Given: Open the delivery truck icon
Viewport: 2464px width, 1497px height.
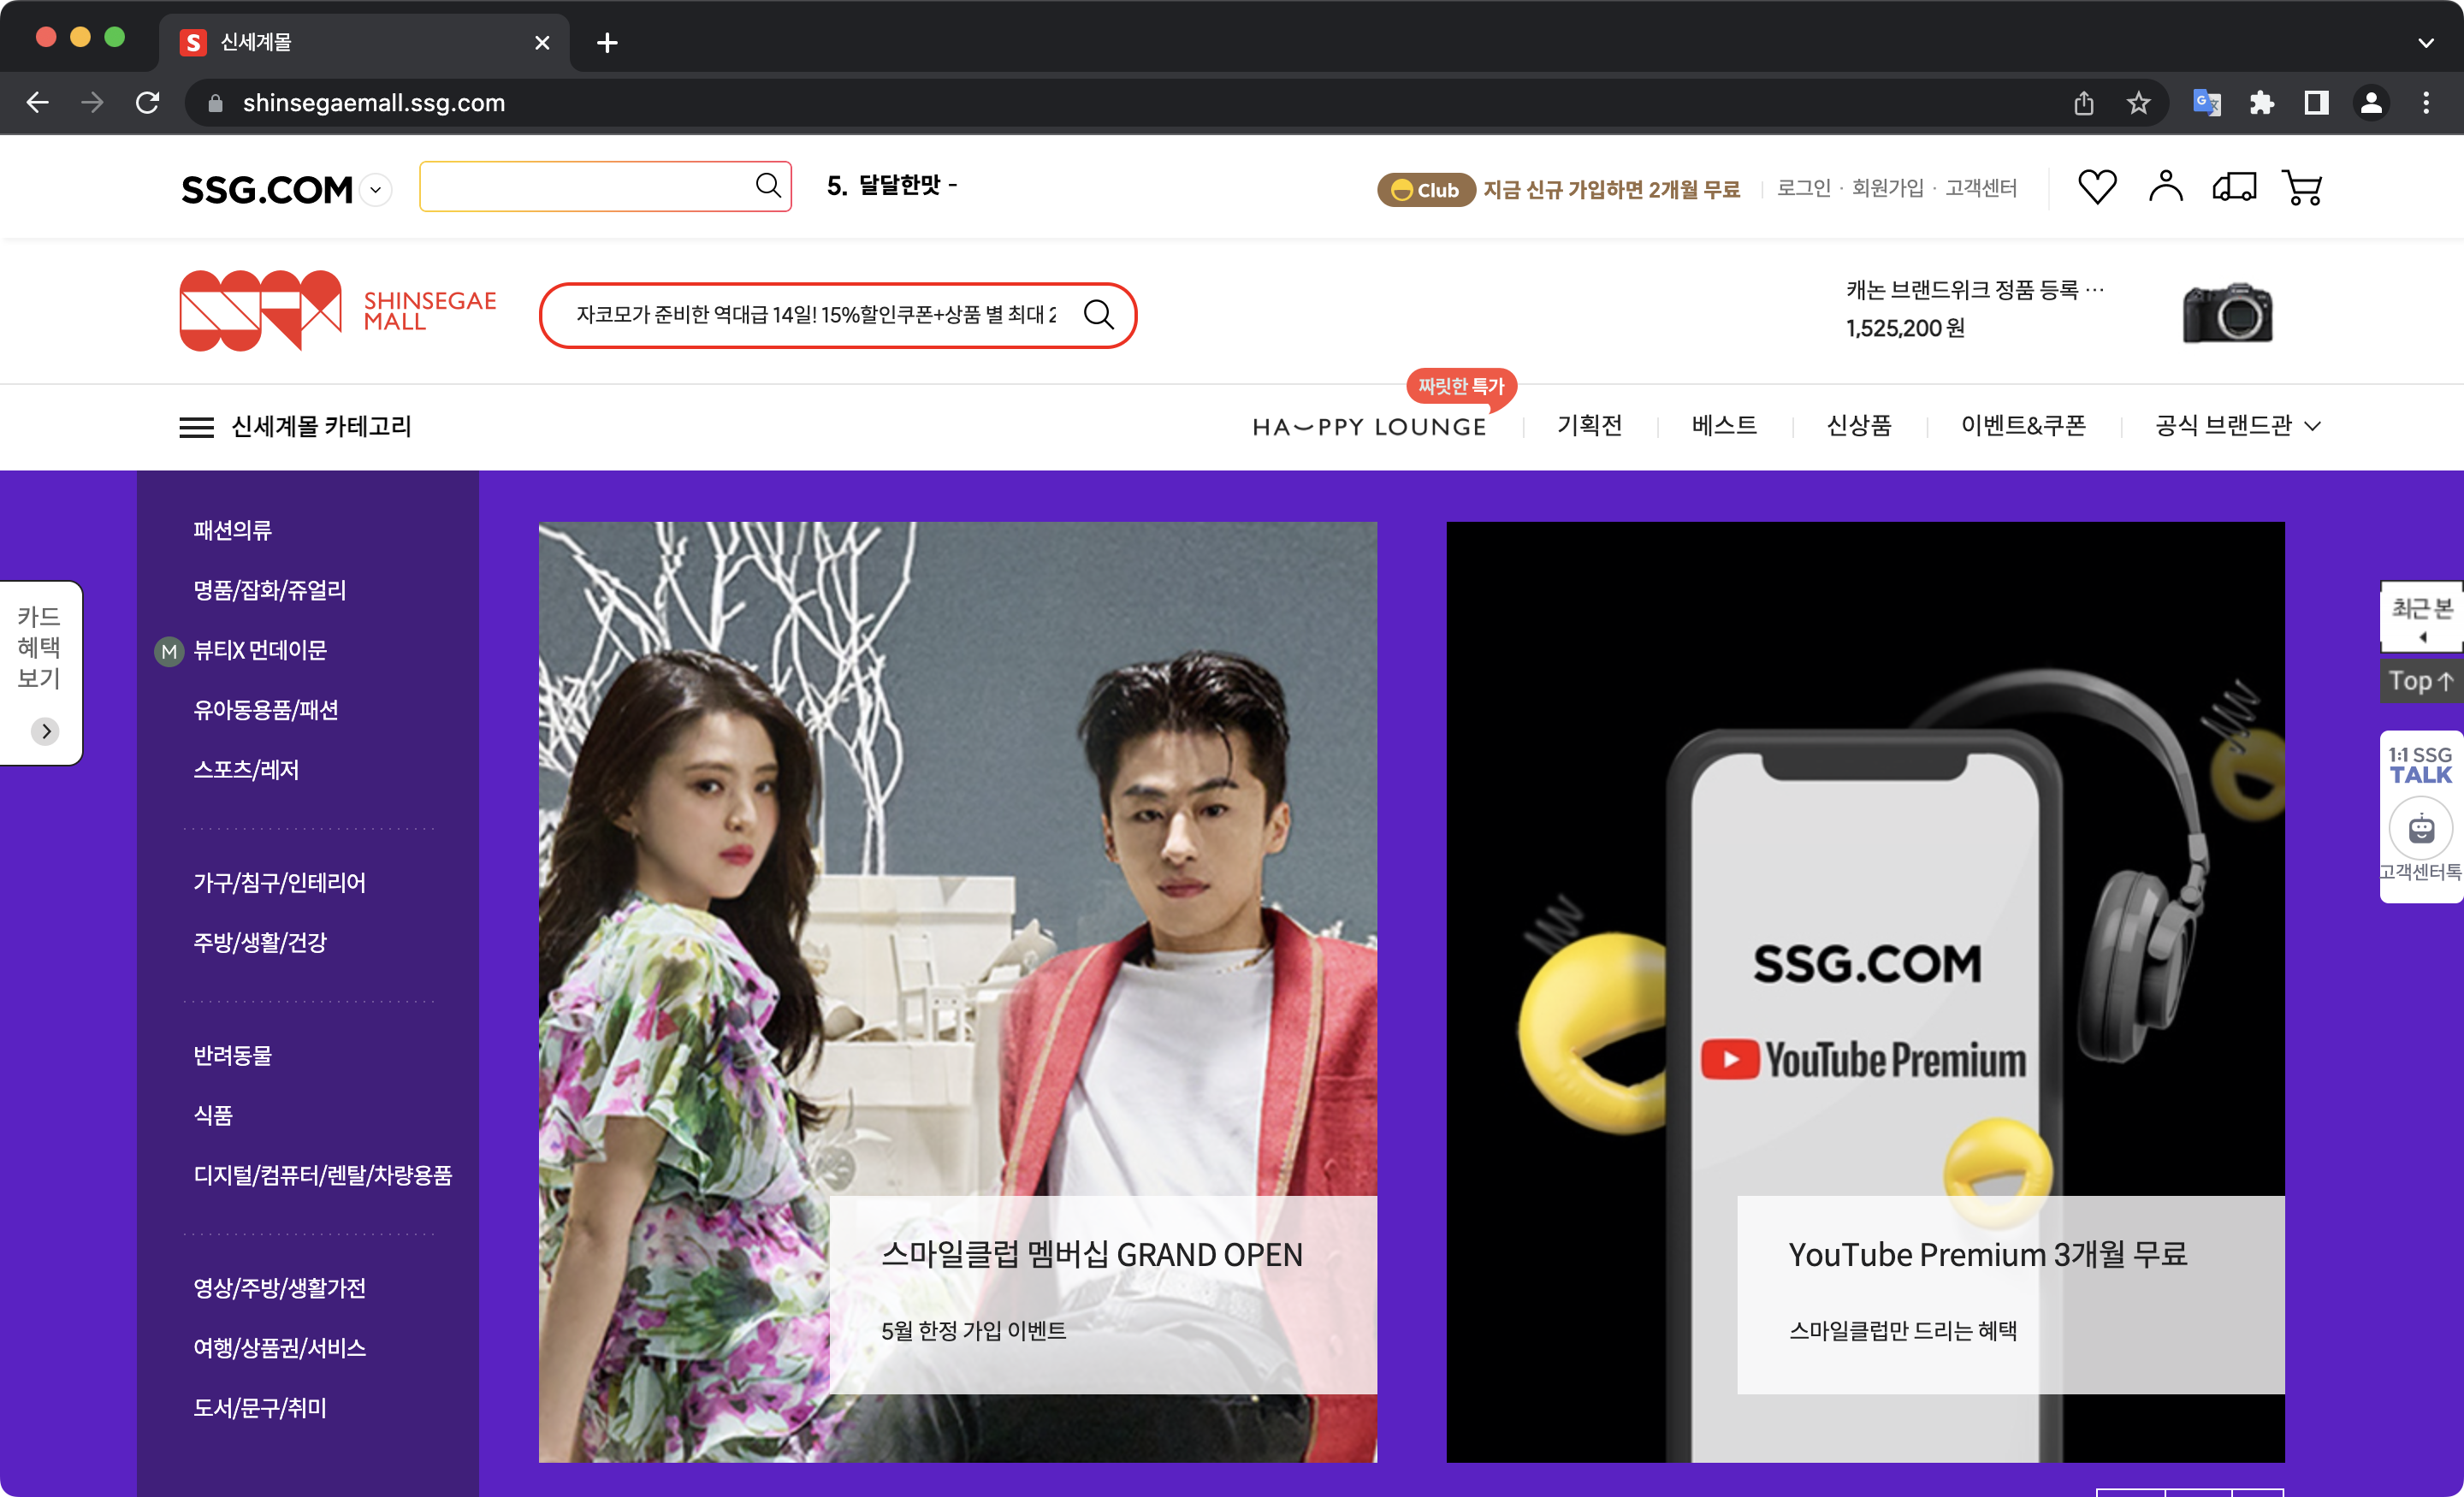Looking at the screenshot, I should [2233, 187].
